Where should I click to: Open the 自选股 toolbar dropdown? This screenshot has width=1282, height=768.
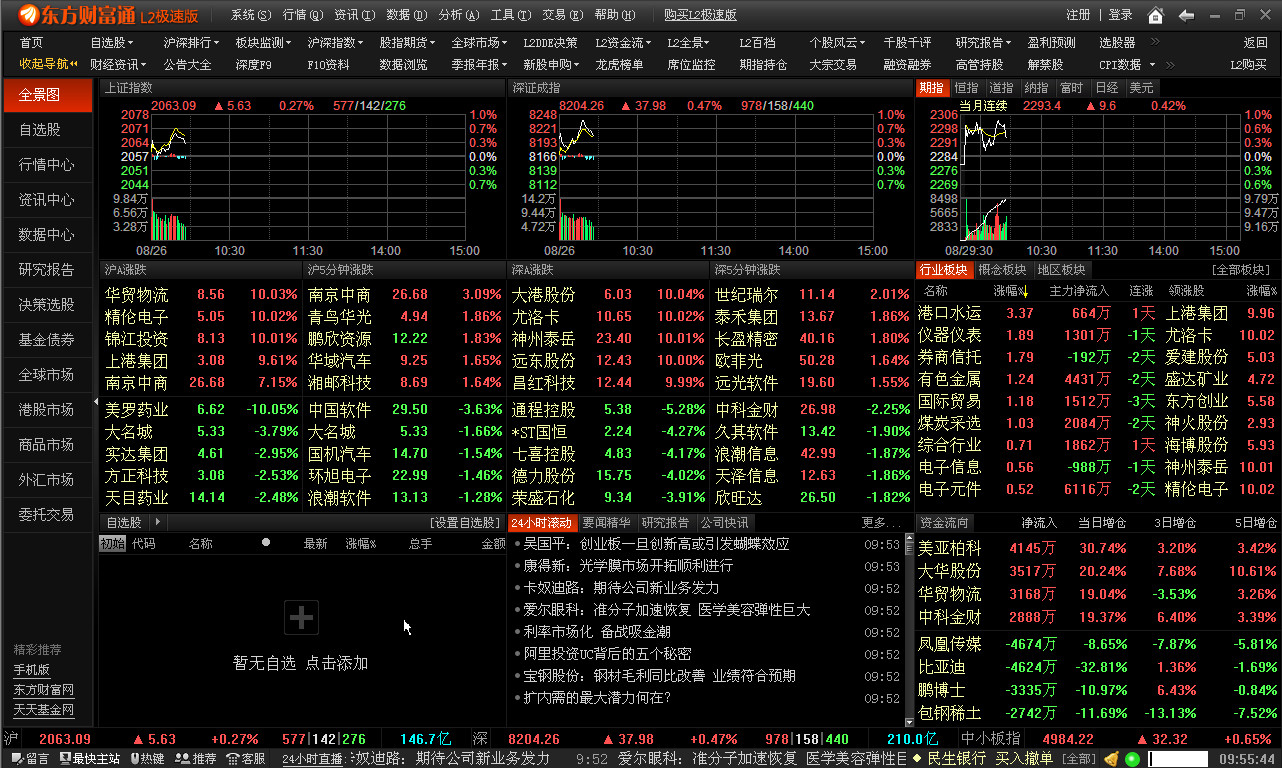tap(112, 43)
